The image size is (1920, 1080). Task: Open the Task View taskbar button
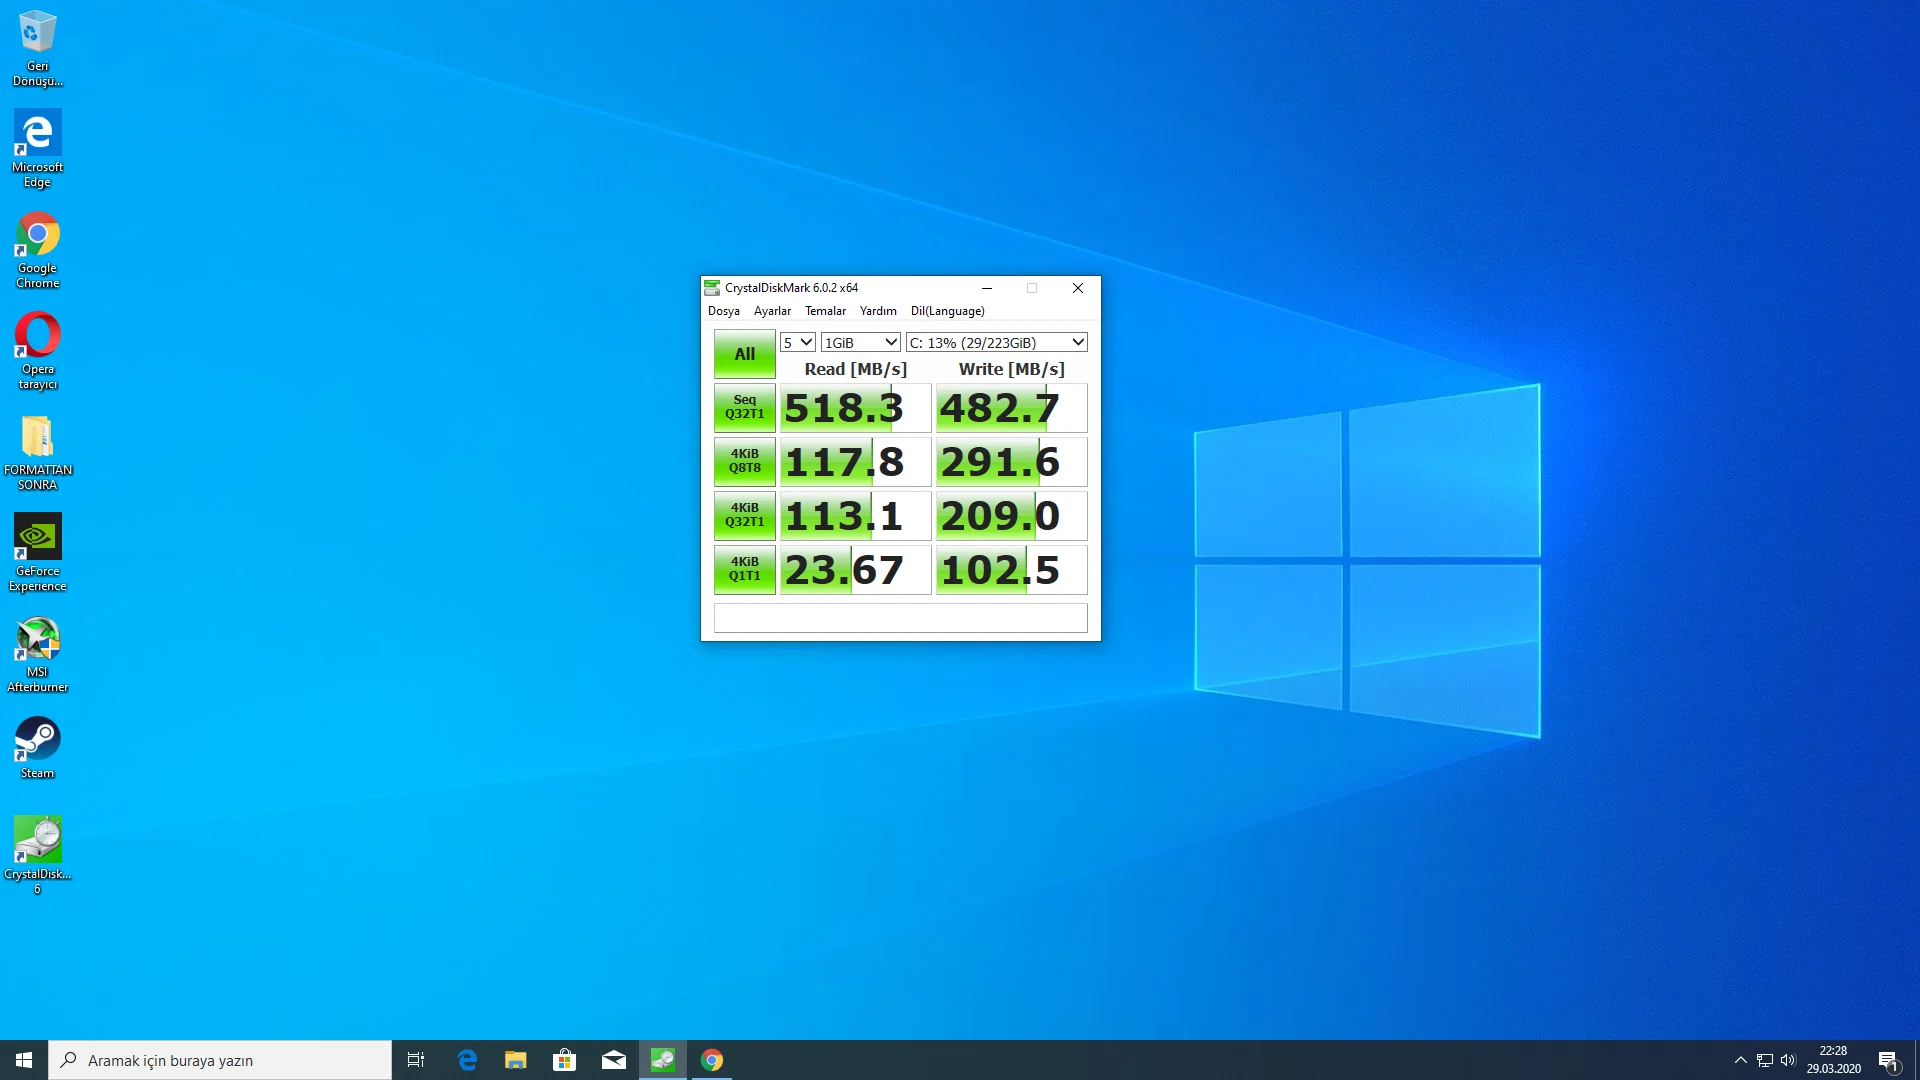pos(416,1060)
